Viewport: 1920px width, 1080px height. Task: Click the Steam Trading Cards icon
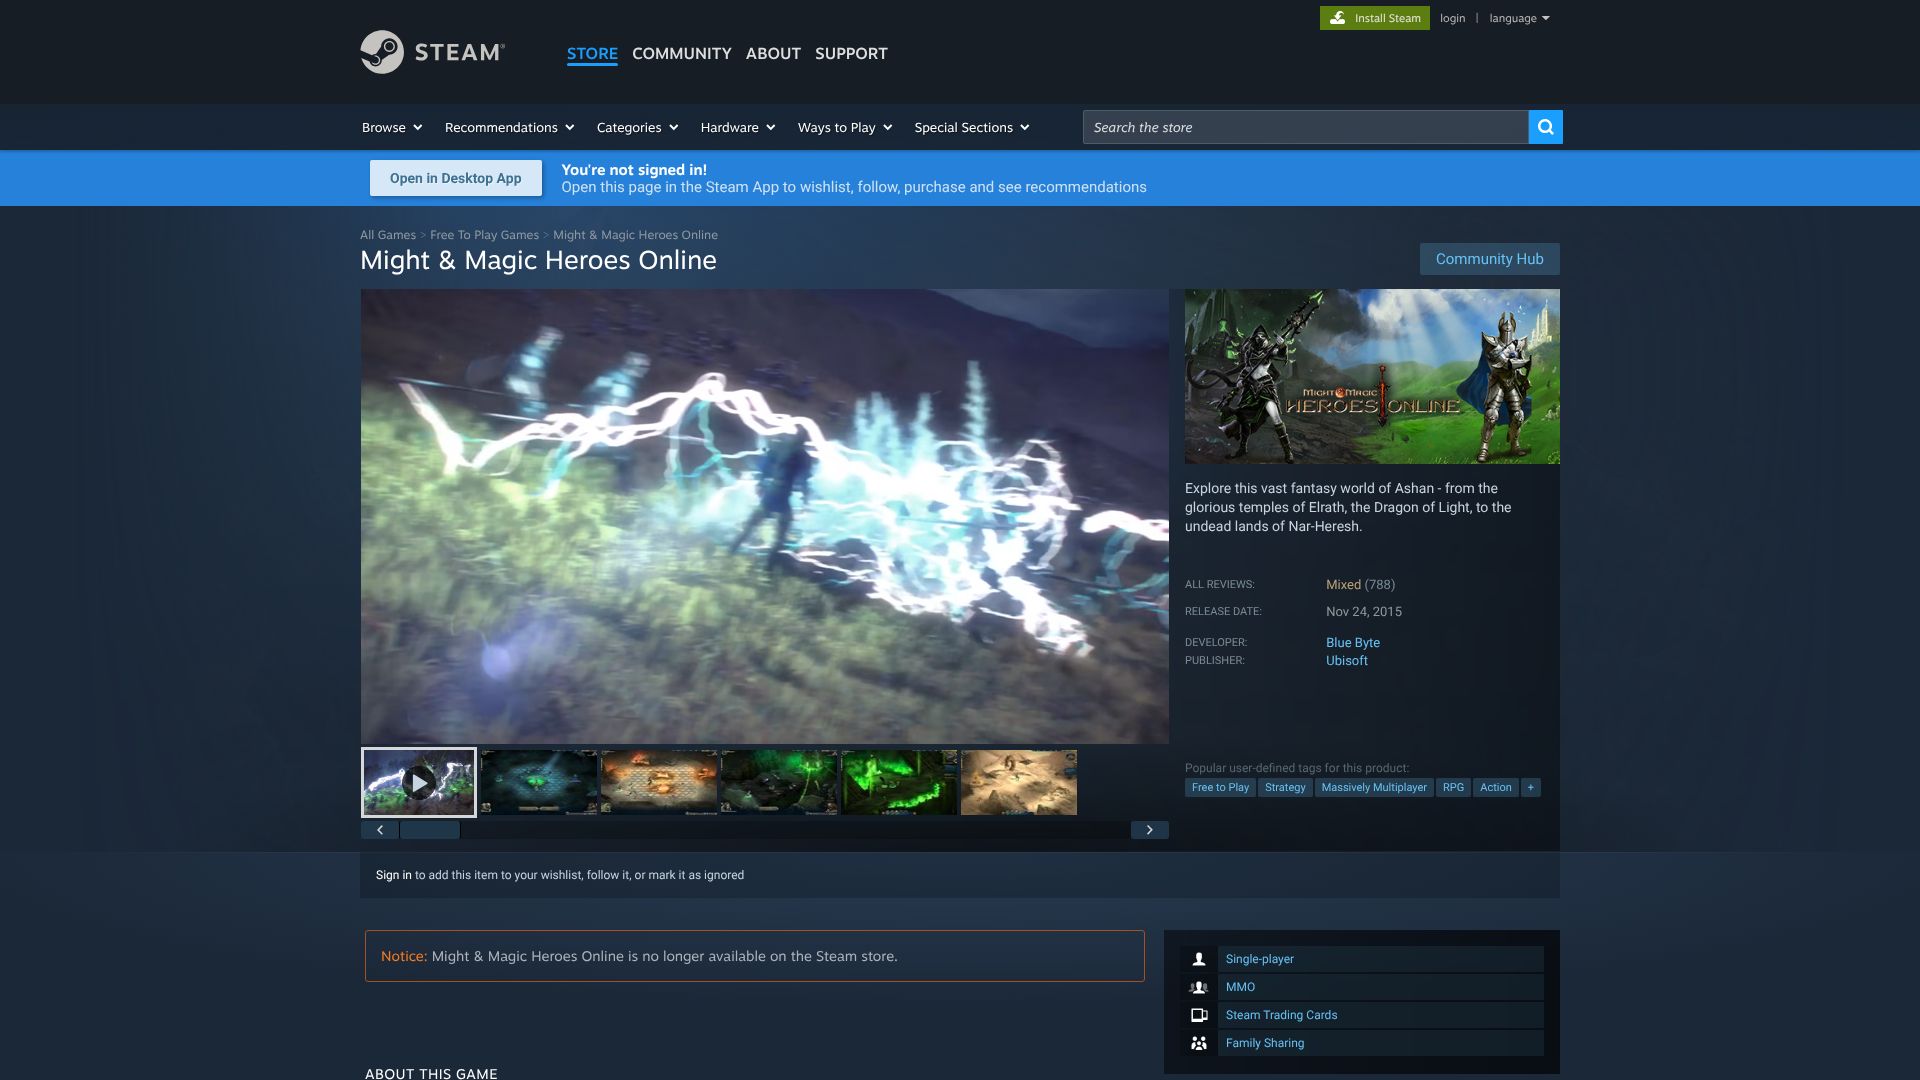pos(1198,1014)
